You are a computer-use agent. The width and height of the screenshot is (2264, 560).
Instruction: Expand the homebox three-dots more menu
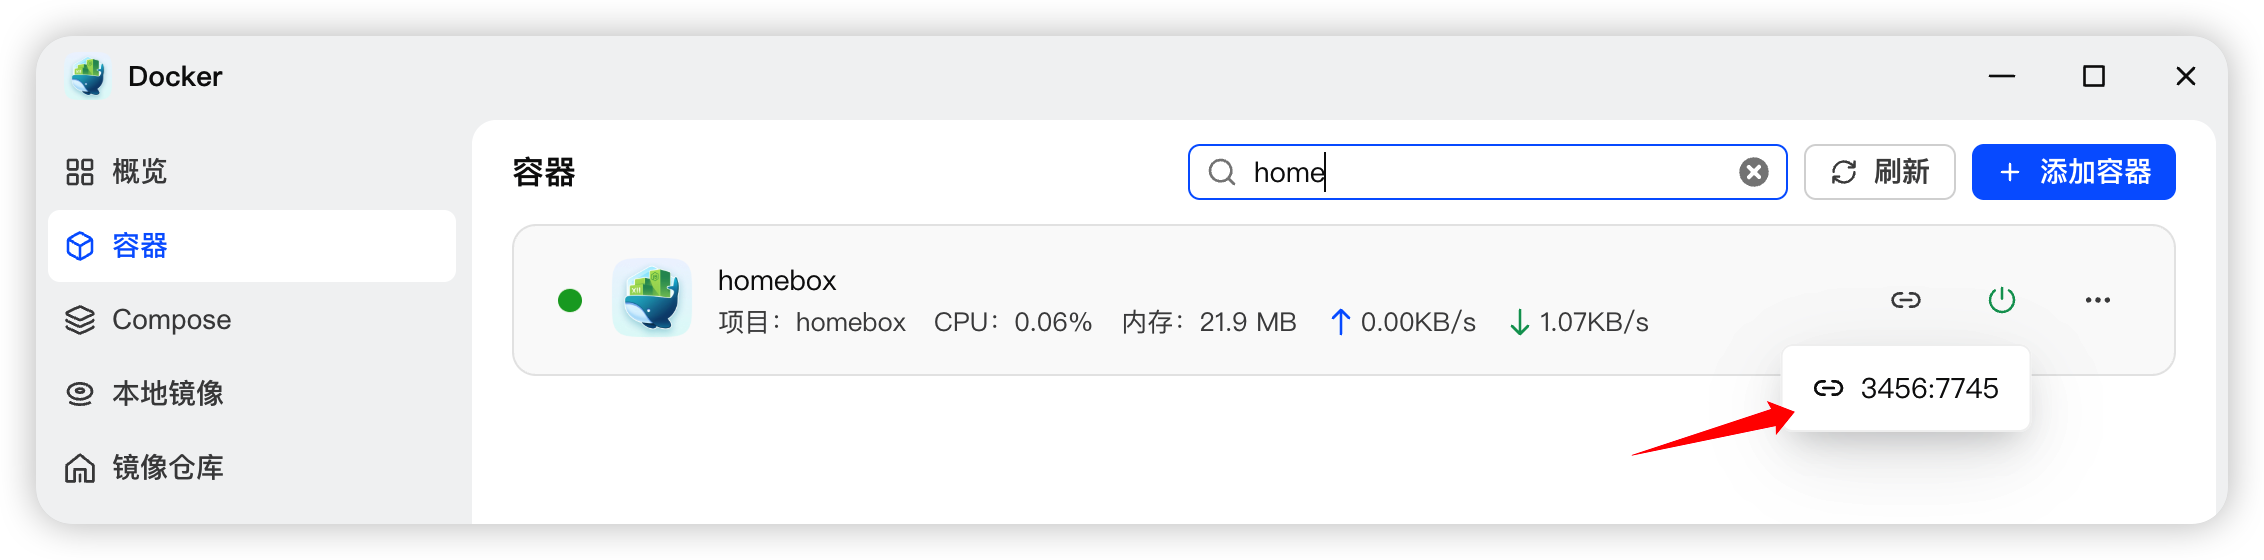click(x=2098, y=300)
